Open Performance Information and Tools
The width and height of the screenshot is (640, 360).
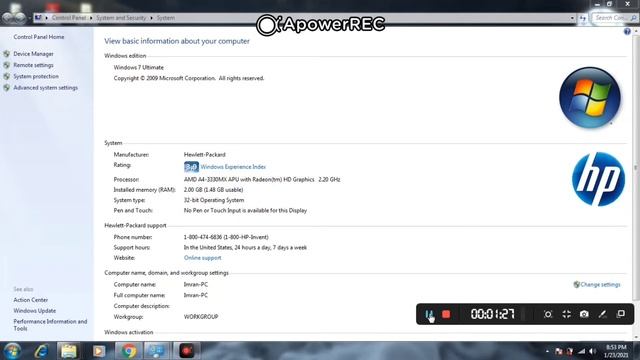click(x=50, y=325)
